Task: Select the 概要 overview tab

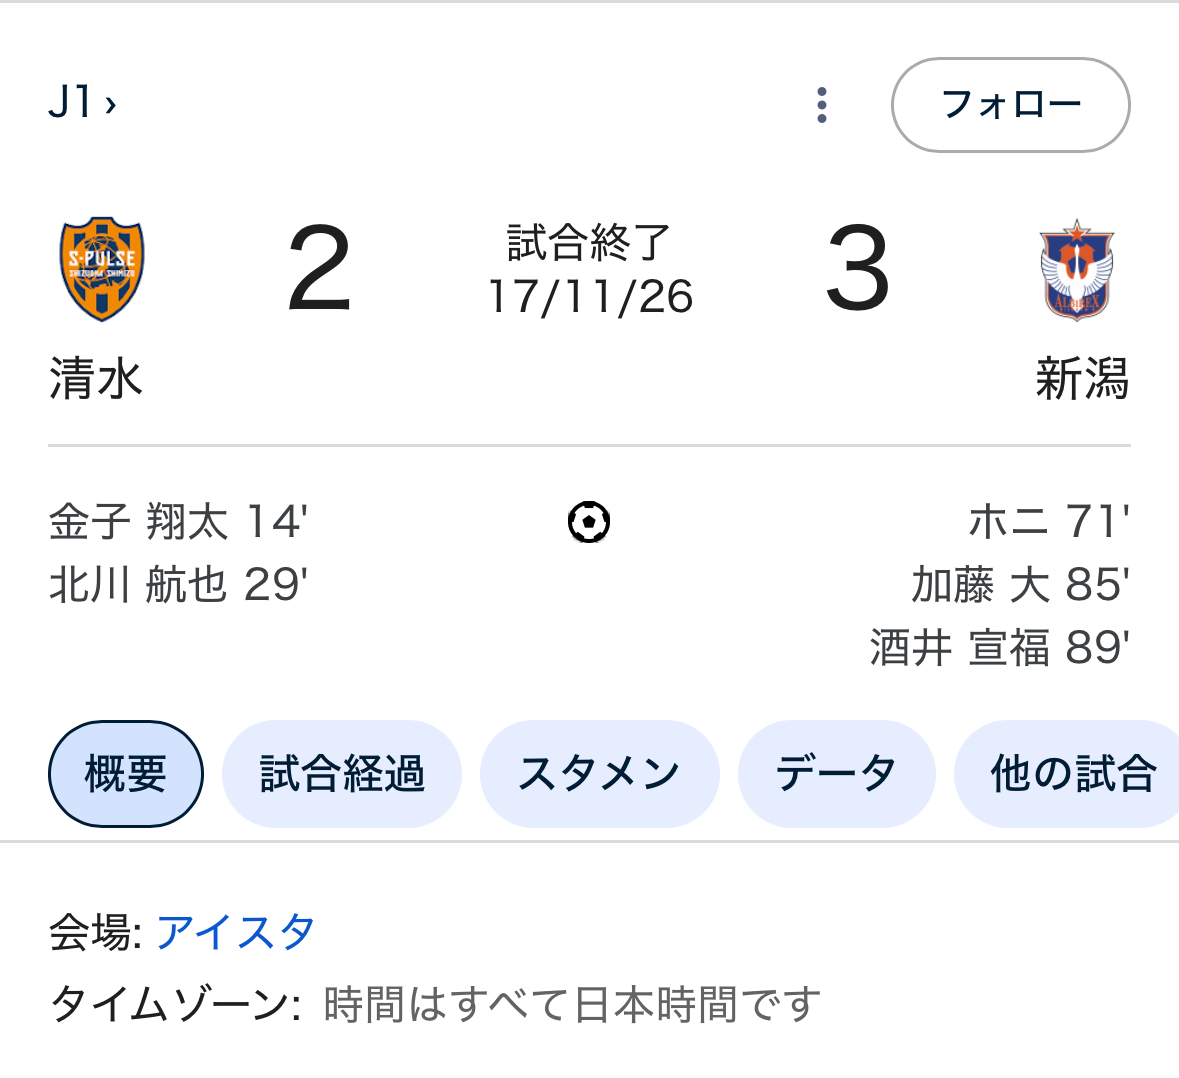Action: point(126,774)
